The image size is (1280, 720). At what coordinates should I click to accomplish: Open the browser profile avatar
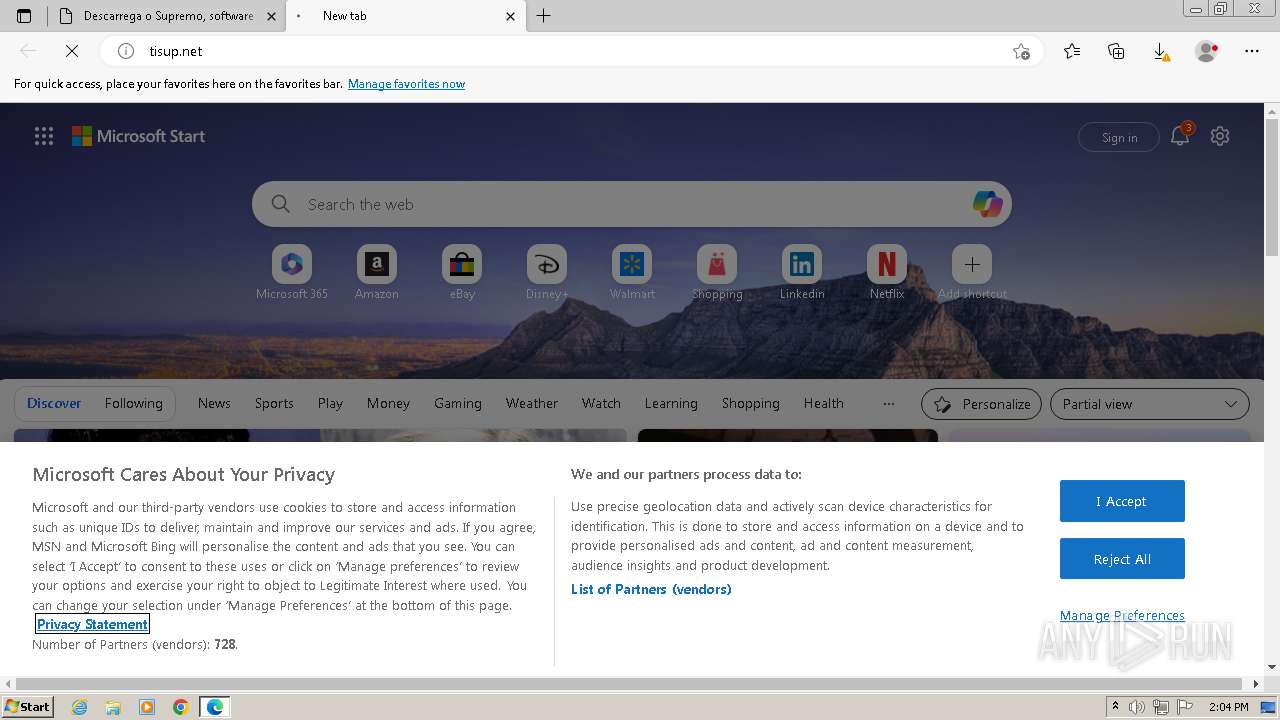tap(1206, 51)
